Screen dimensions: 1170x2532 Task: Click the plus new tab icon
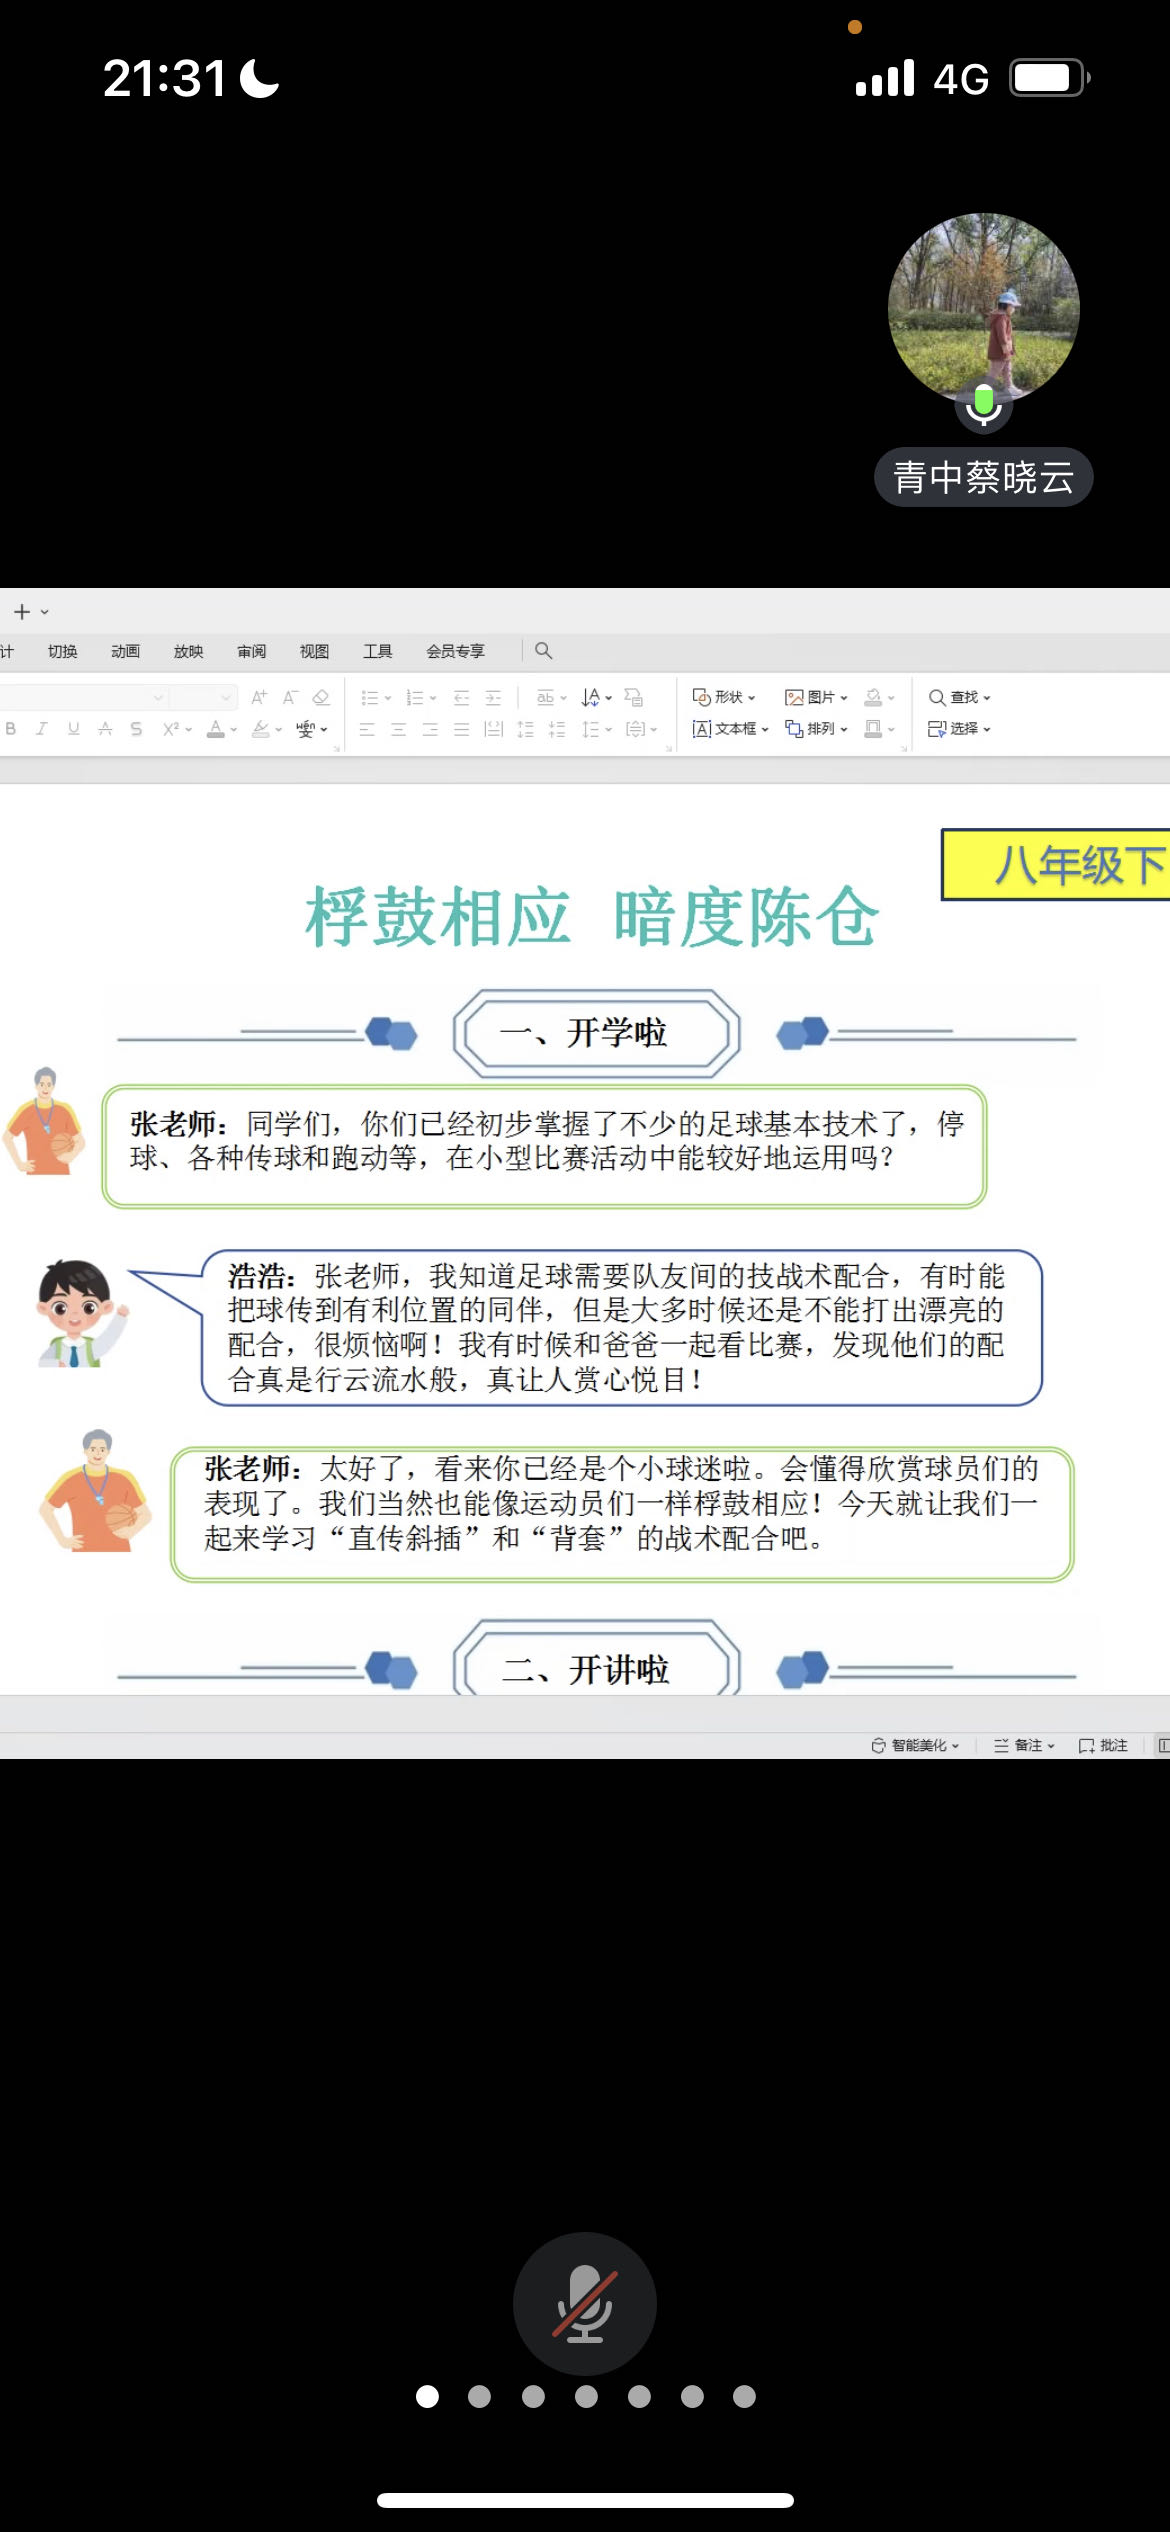22,611
